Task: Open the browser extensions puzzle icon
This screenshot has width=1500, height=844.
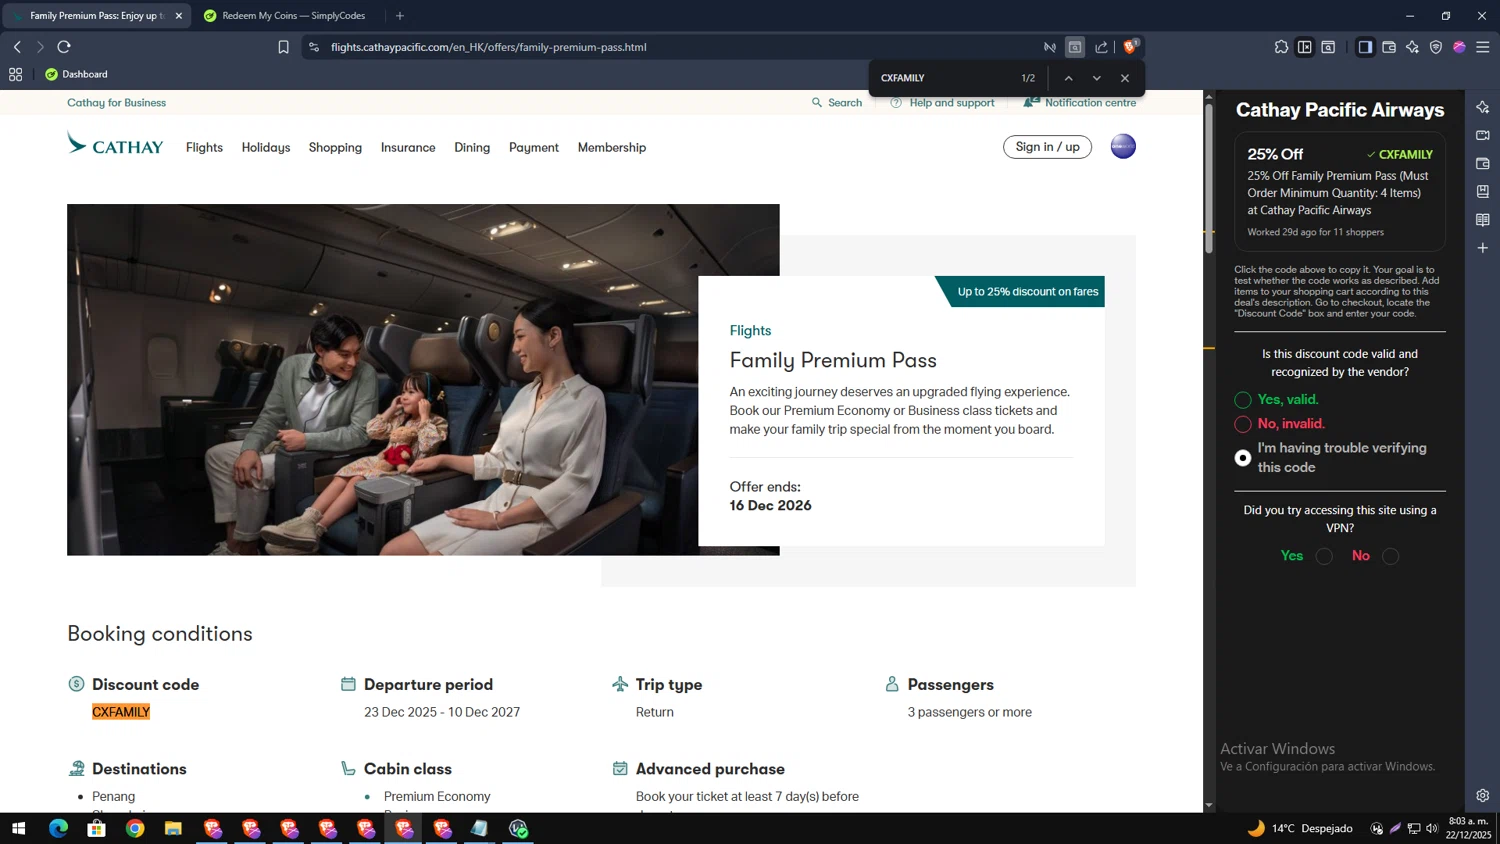Action: [1281, 47]
